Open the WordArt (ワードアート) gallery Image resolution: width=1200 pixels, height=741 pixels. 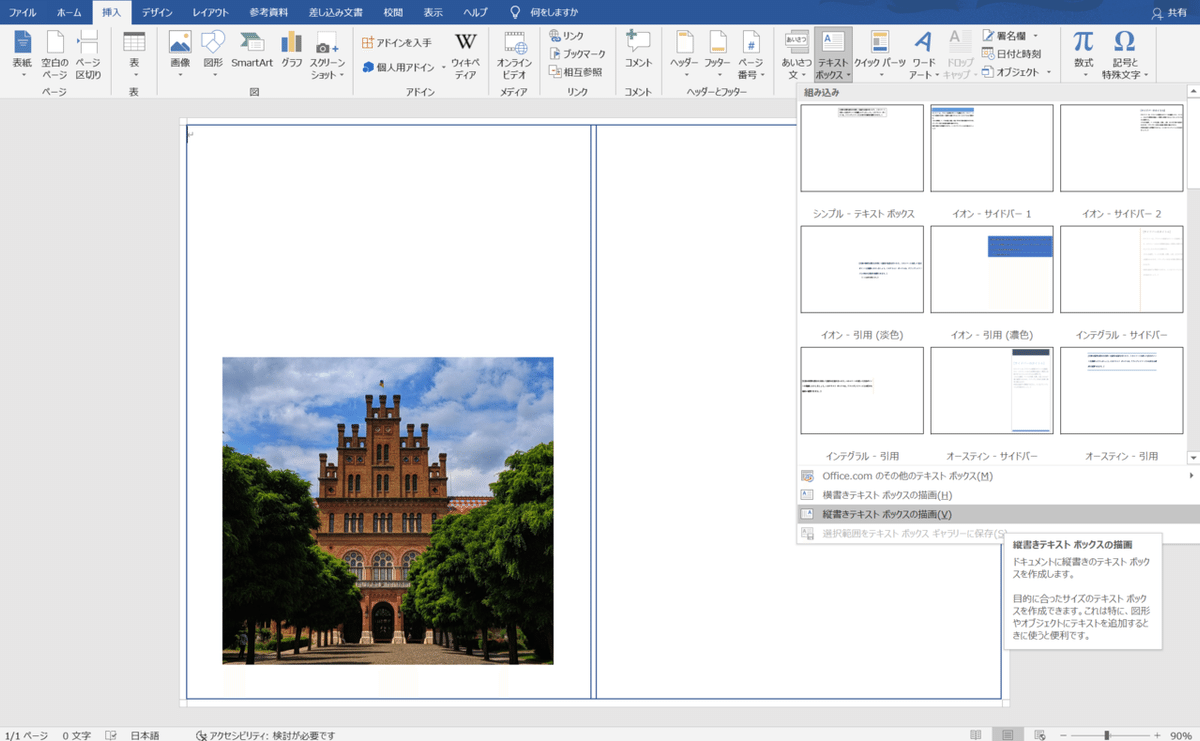point(924,55)
